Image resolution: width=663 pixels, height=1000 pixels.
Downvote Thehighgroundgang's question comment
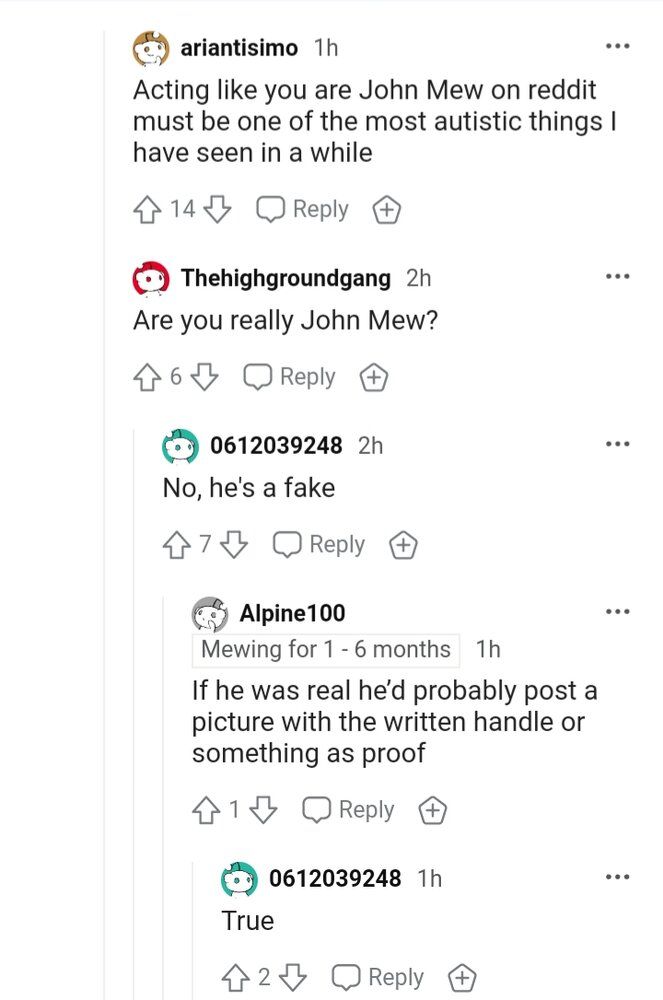pyautogui.click(x=205, y=377)
